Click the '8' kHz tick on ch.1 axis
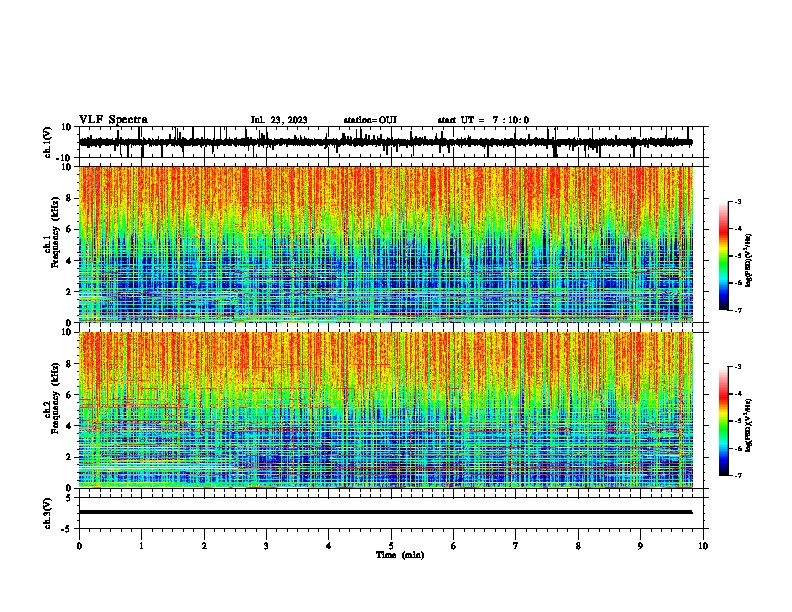 point(70,198)
